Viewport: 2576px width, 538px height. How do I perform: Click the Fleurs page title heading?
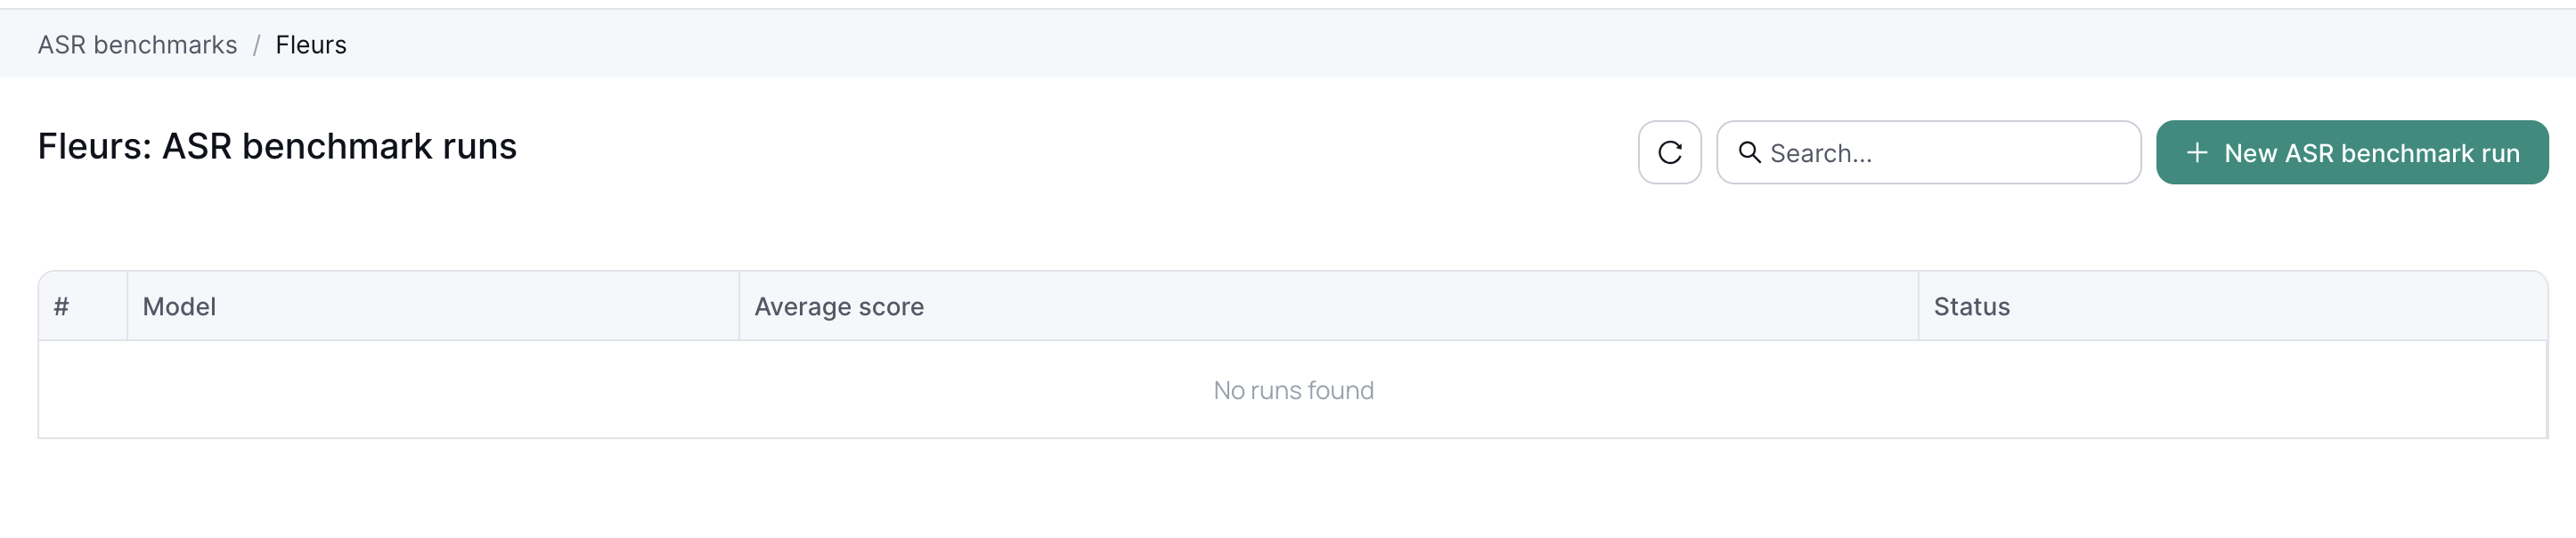click(278, 145)
